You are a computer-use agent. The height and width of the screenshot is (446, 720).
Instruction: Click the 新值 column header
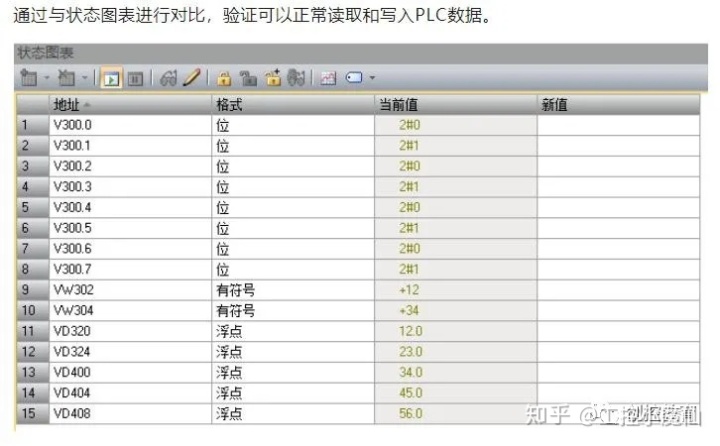pyautogui.click(x=619, y=105)
